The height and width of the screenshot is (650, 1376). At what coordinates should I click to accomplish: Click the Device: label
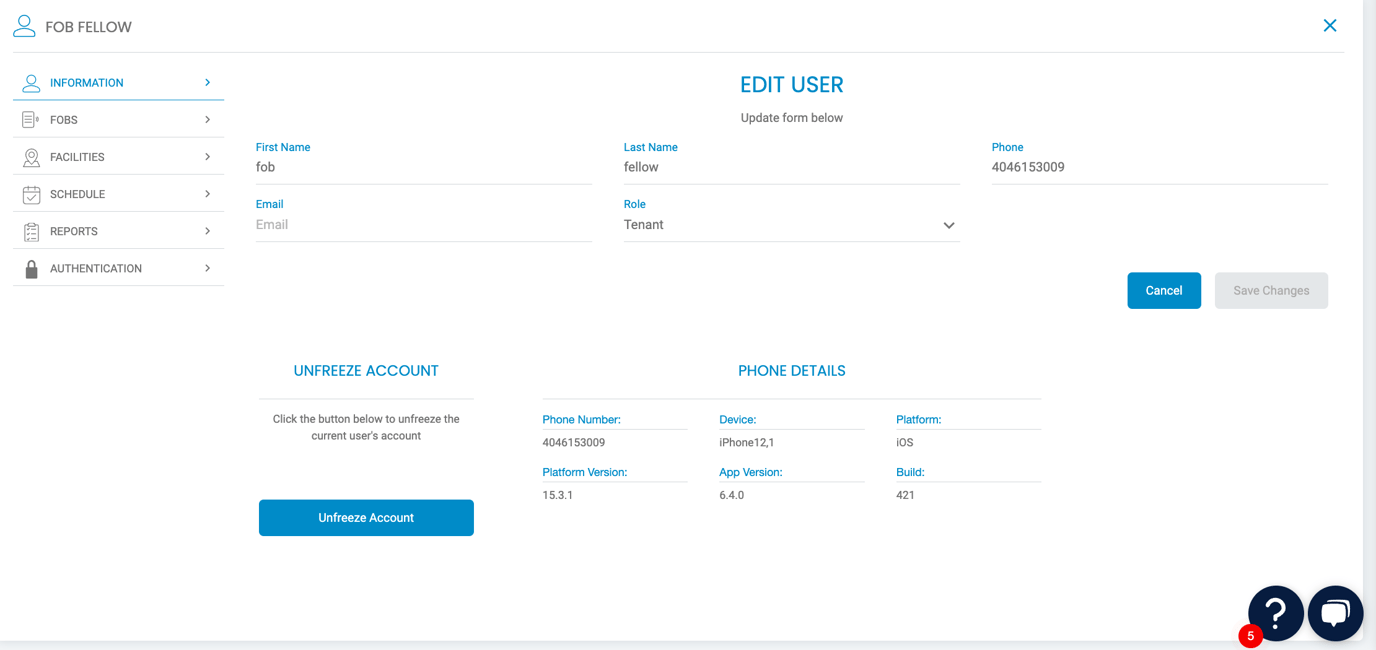click(737, 420)
